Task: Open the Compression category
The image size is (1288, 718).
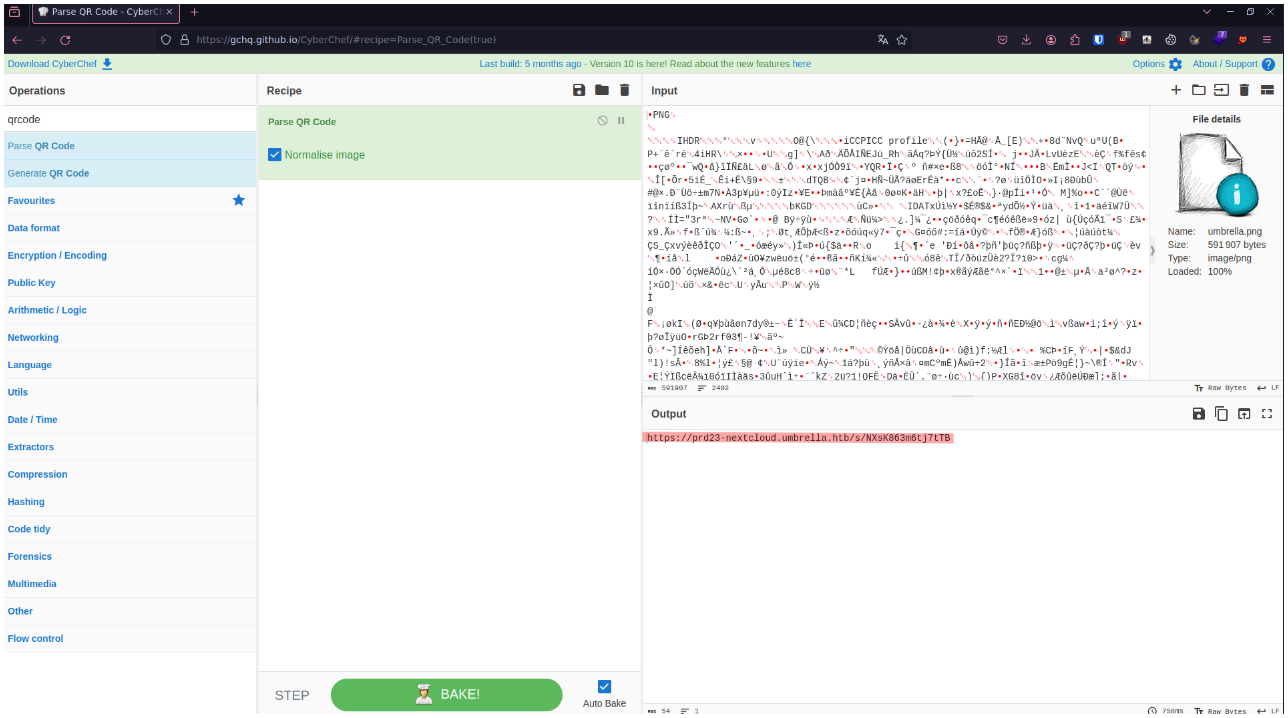Action: (x=129, y=475)
